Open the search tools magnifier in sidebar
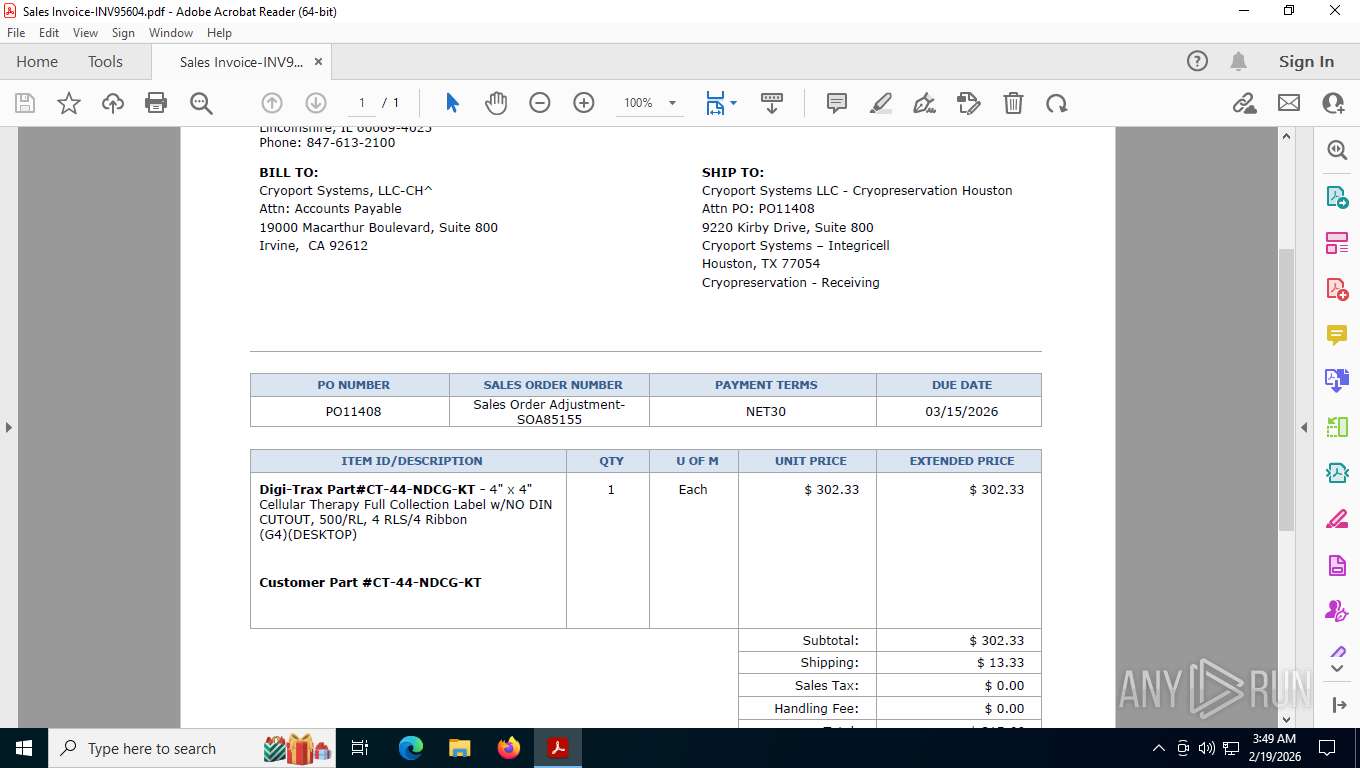Image resolution: width=1360 pixels, height=768 pixels. tap(1337, 150)
